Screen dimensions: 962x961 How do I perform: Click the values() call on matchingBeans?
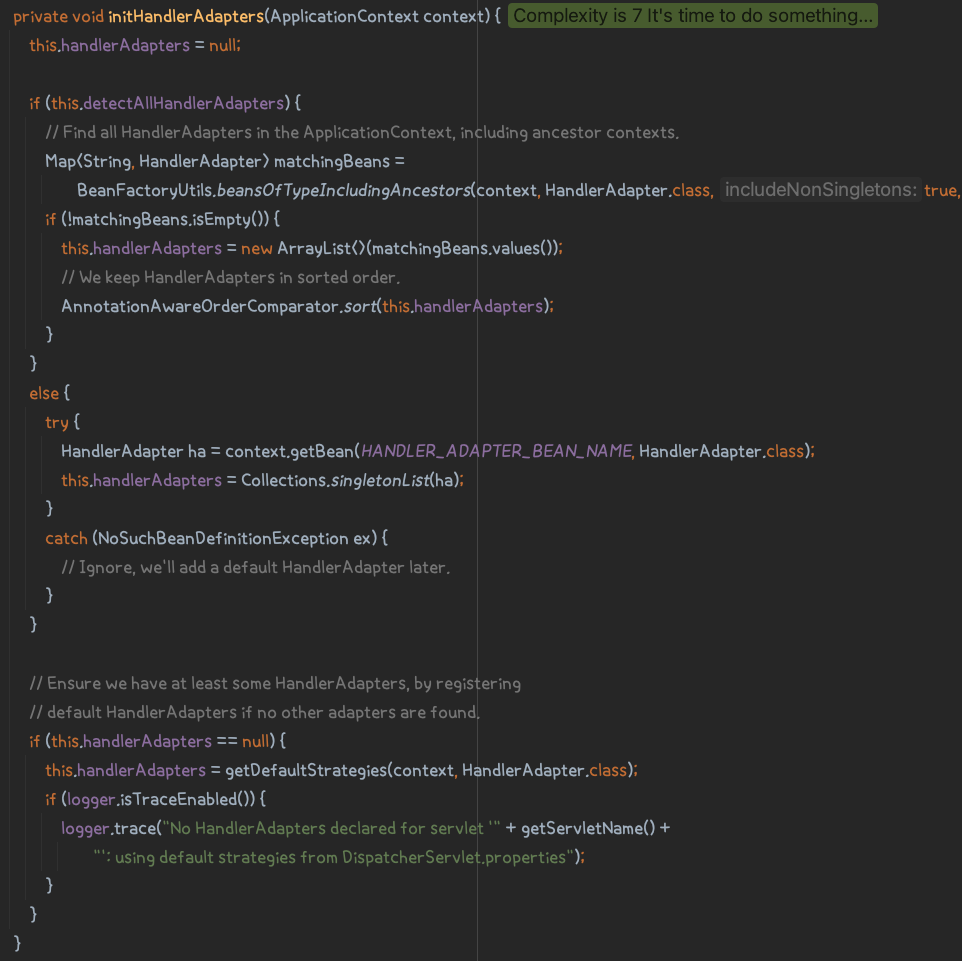point(523,248)
